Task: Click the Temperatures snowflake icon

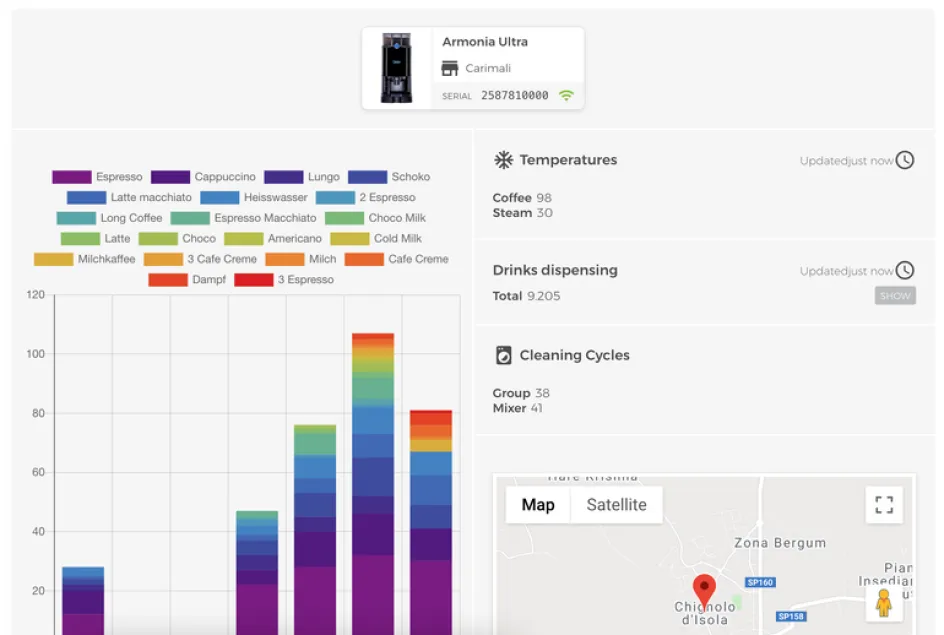Action: coord(504,160)
